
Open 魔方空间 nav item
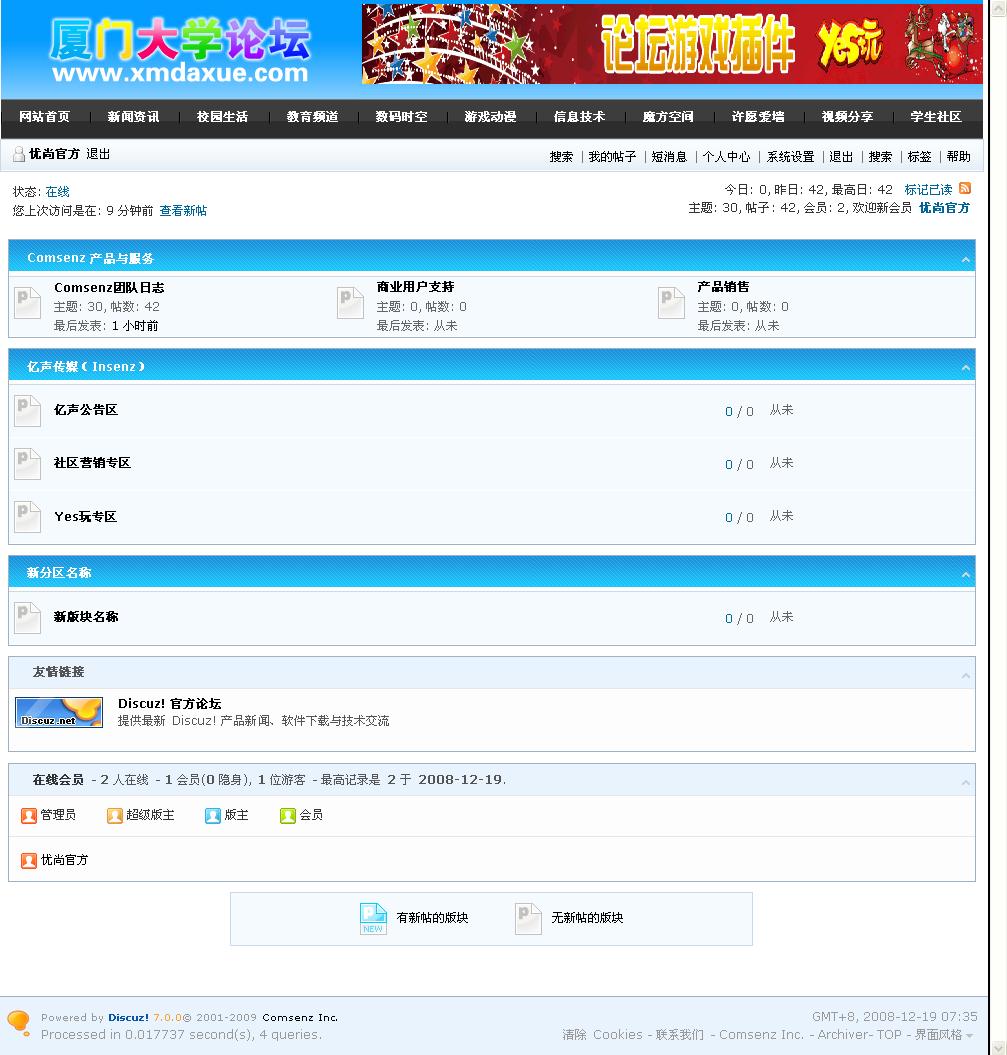[668, 117]
